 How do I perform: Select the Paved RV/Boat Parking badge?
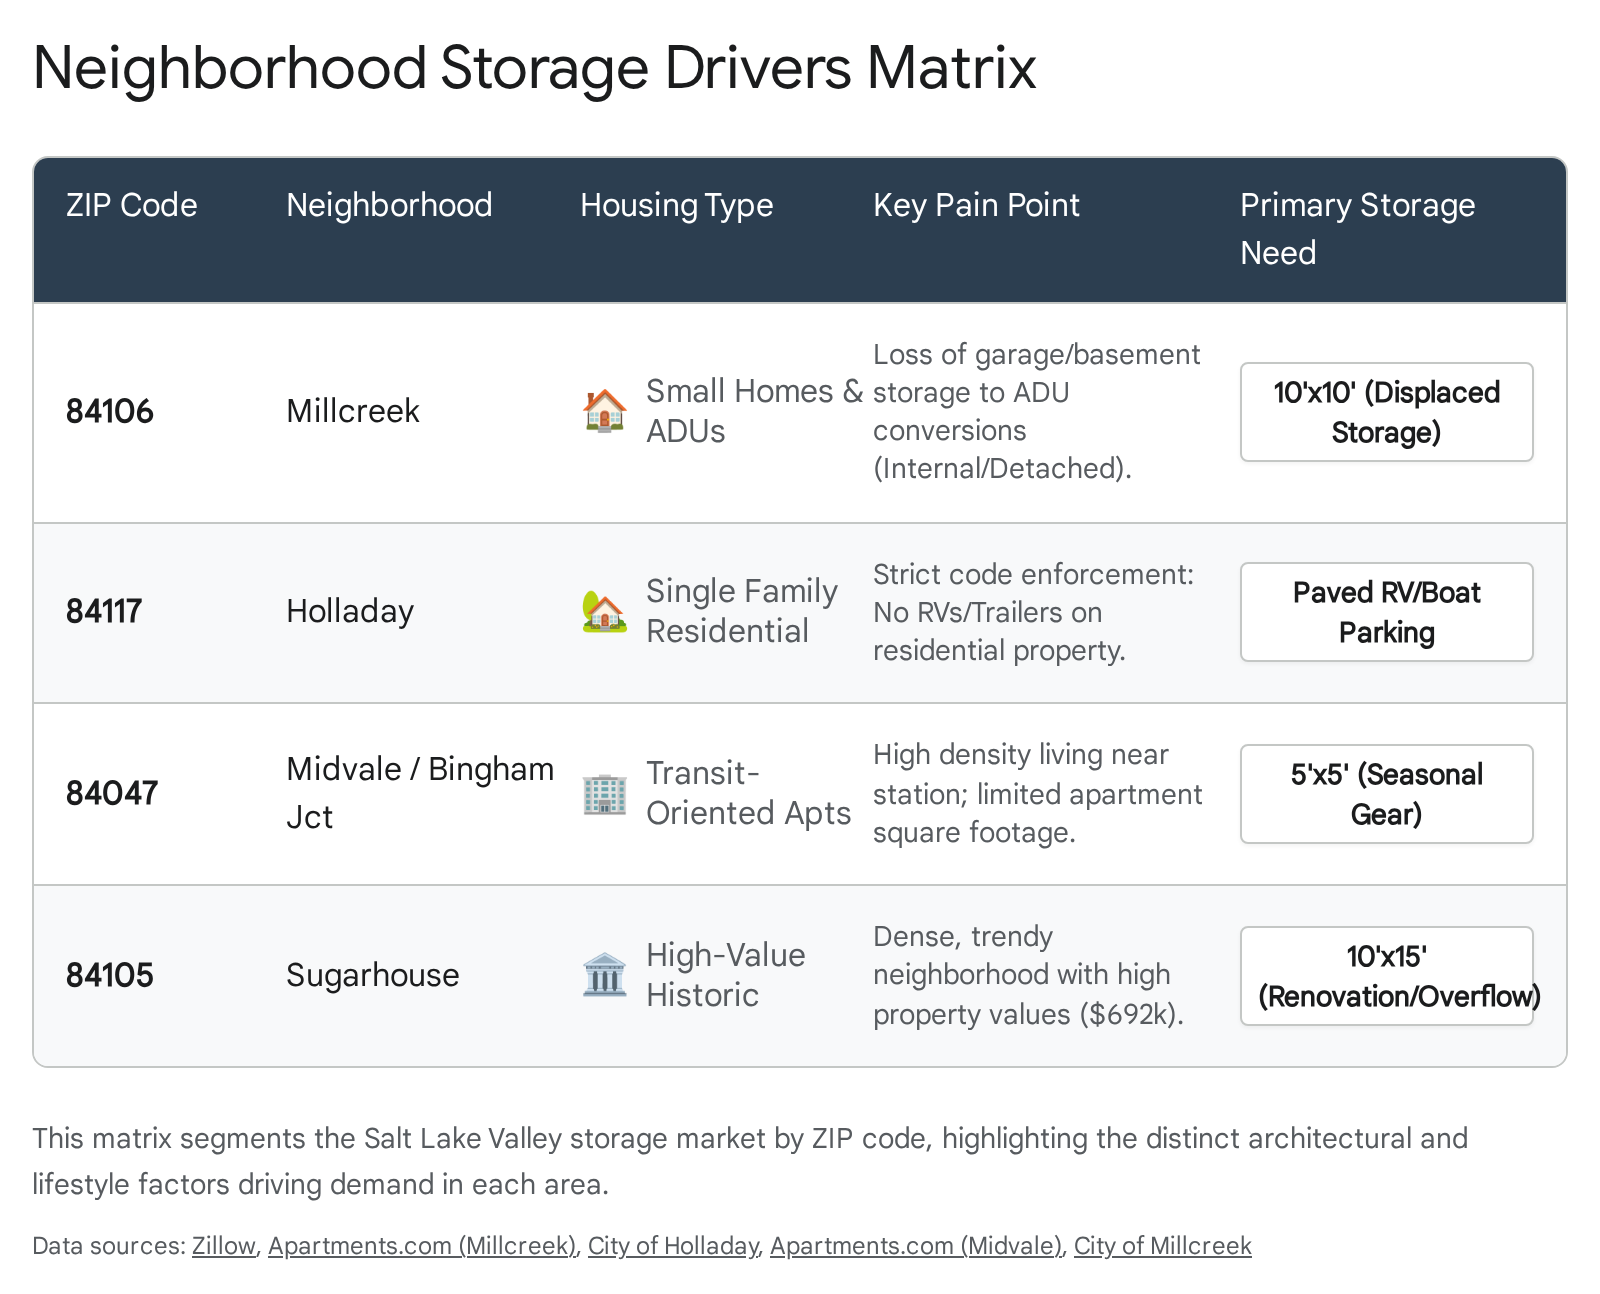[1386, 612]
